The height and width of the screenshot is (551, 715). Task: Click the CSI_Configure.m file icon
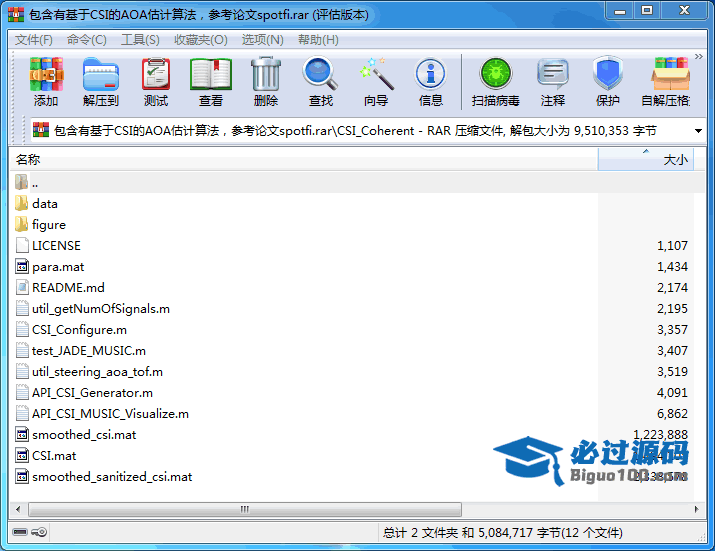[22, 329]
